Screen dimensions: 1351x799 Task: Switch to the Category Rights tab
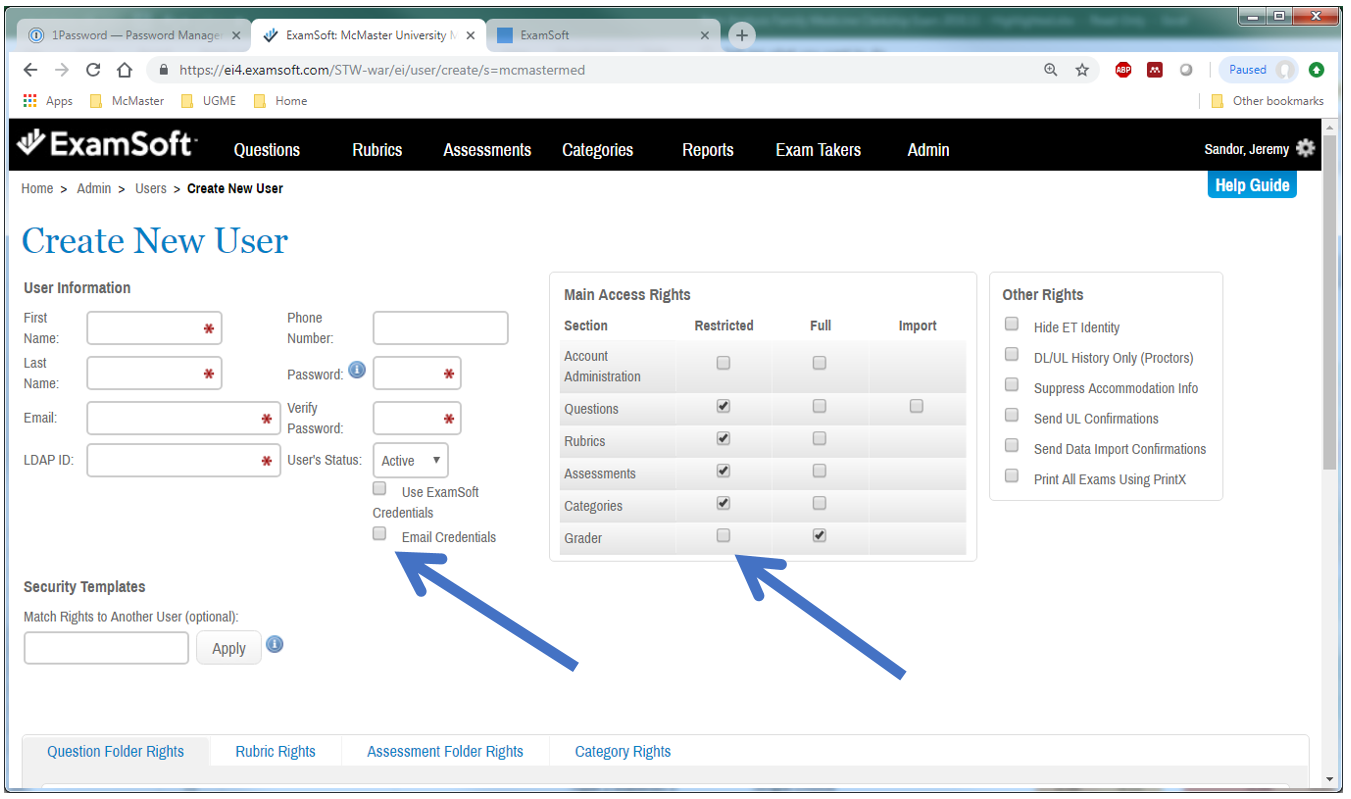[x=623, y=751]
